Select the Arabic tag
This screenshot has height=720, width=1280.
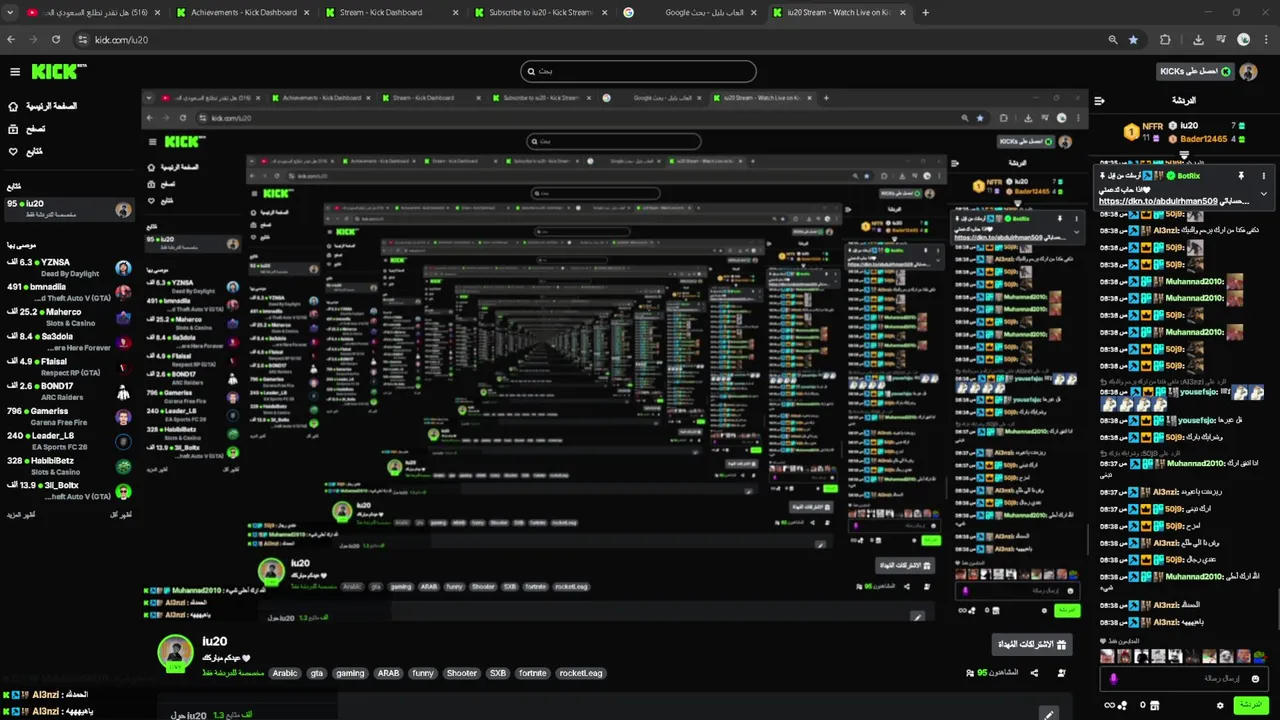coord(285,673)
